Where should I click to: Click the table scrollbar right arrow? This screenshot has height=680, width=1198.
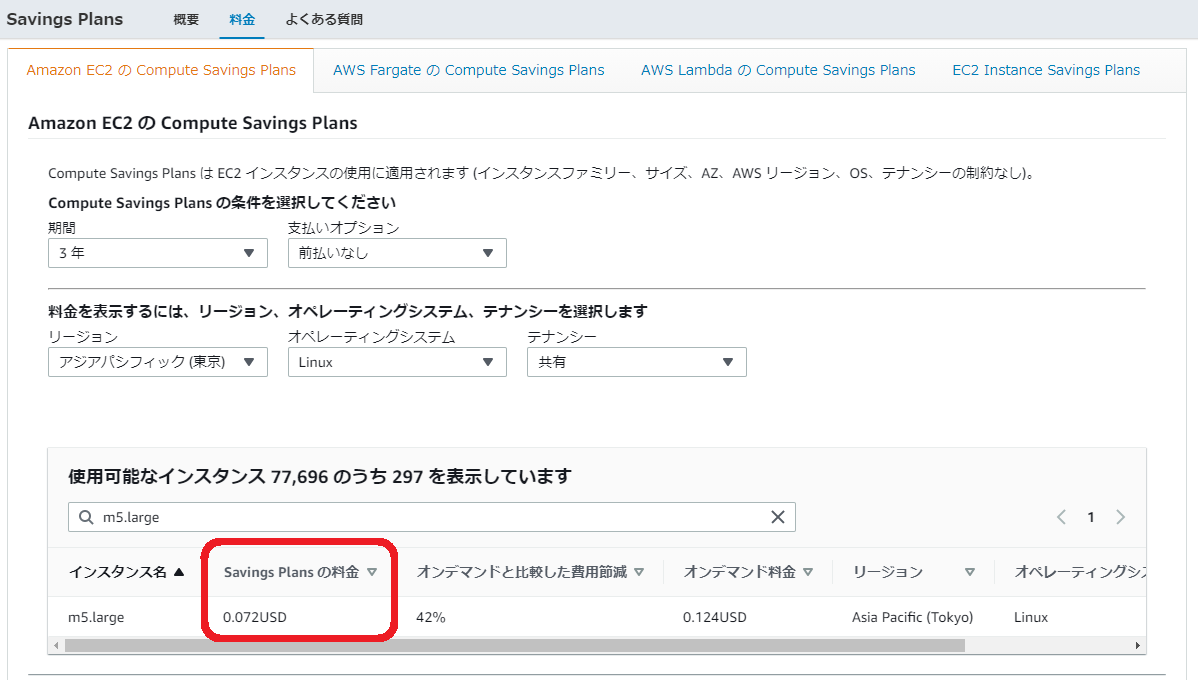[x=1138, y=646]
